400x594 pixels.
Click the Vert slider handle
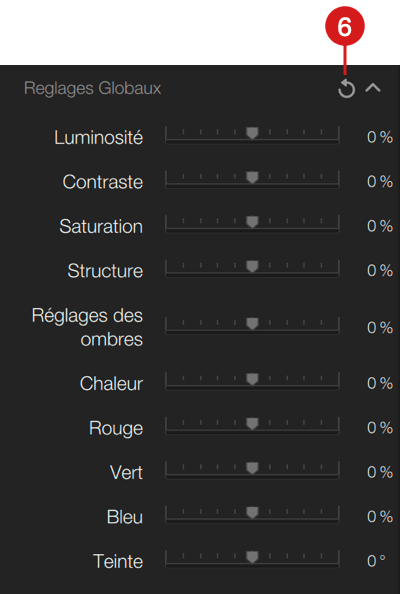[x=252, y=468]
